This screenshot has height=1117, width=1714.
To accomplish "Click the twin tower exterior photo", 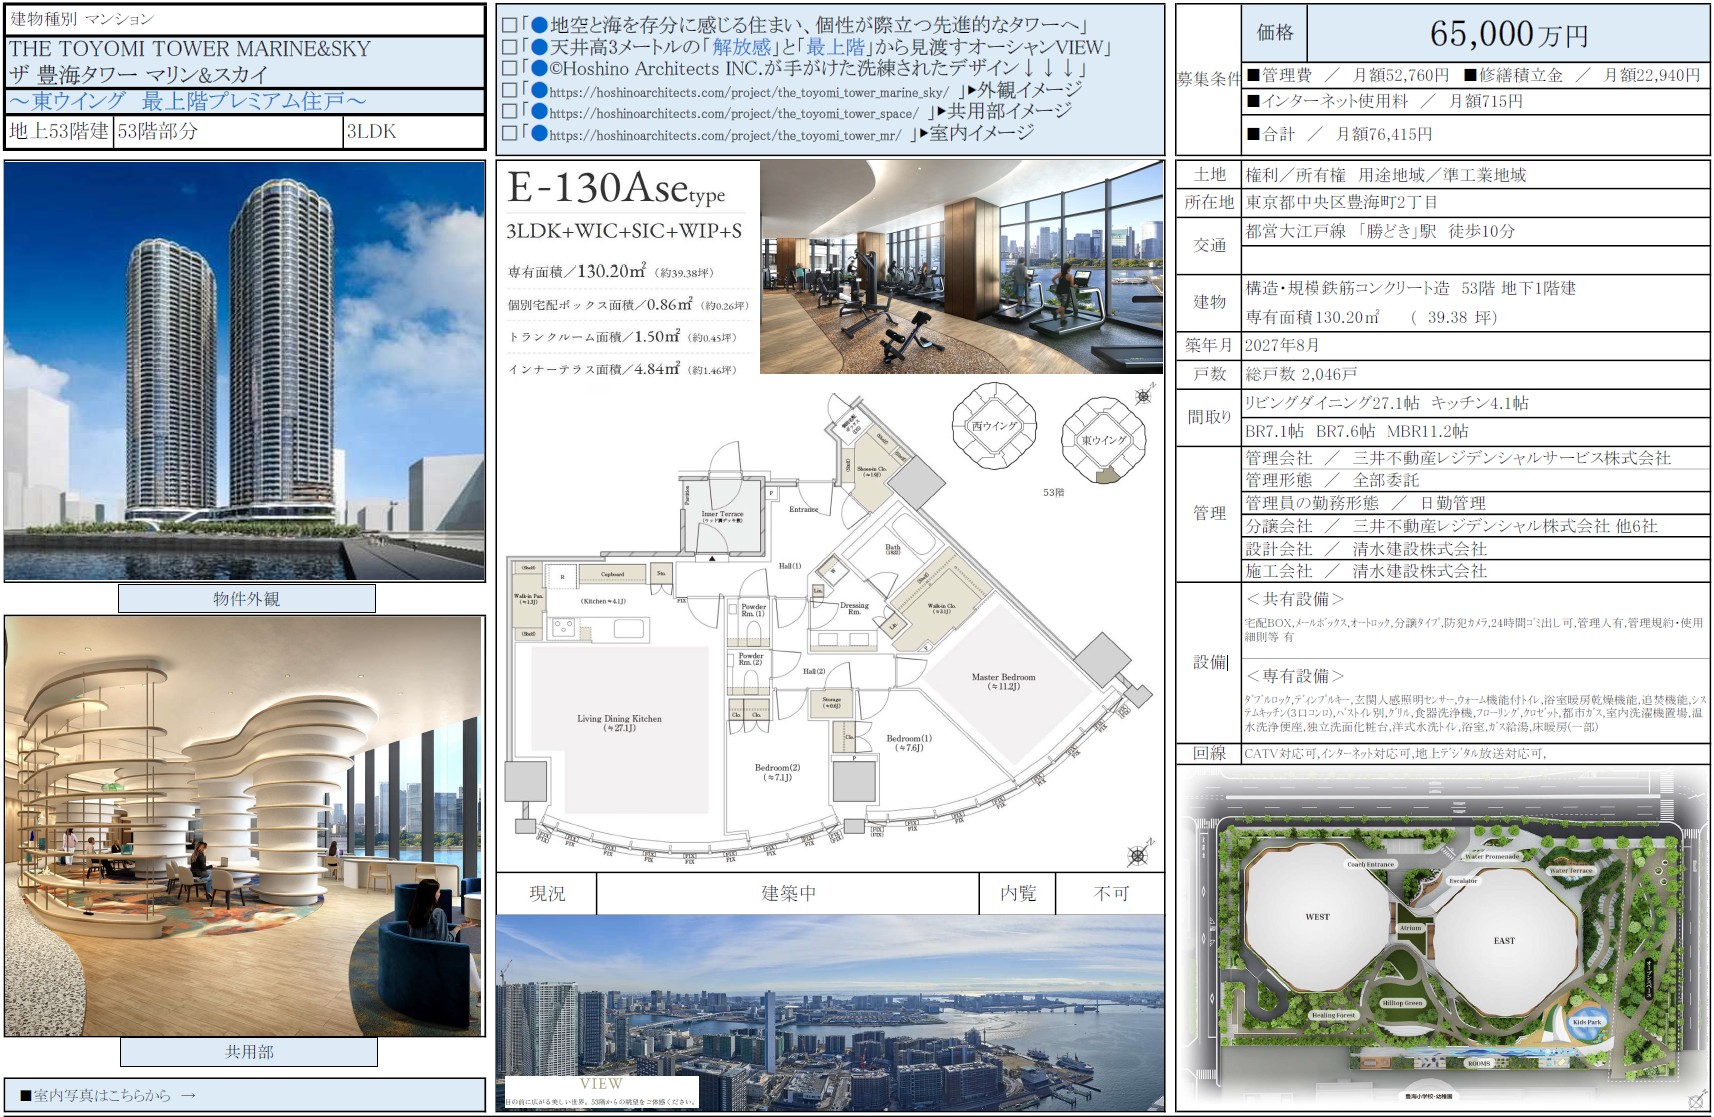I will tap(245, 371).
